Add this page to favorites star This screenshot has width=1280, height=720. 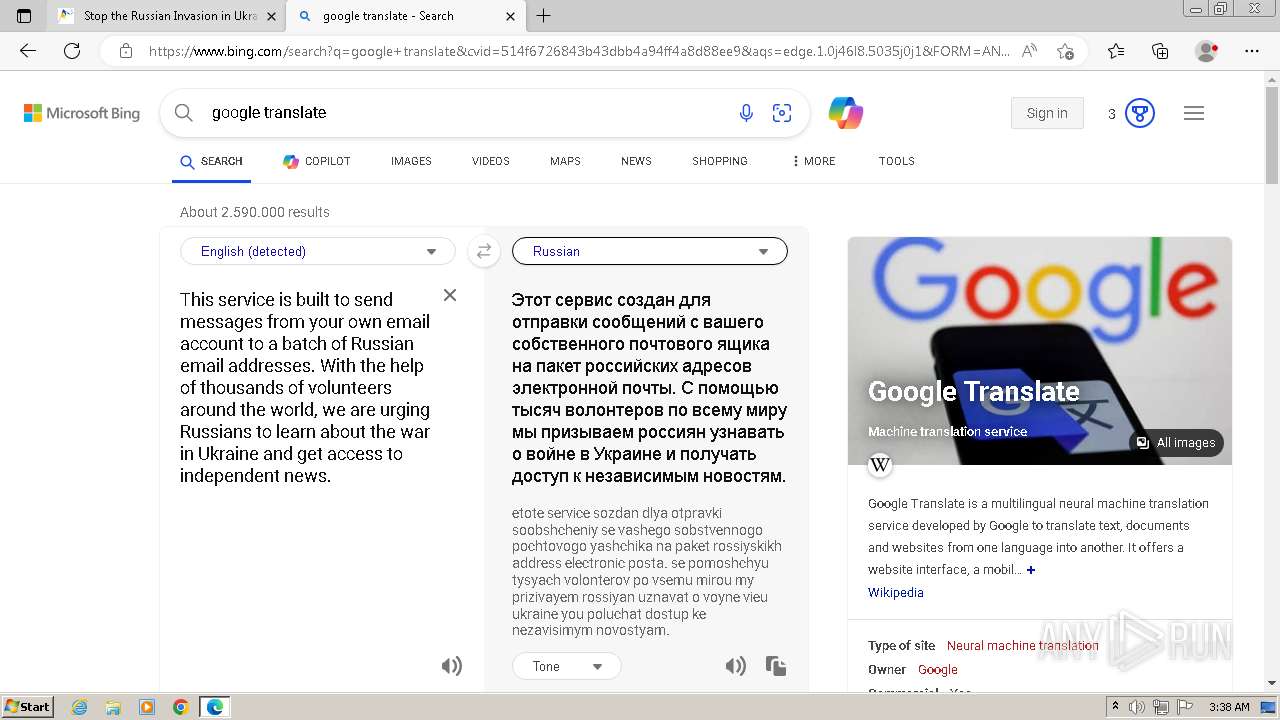point(1065,51)
